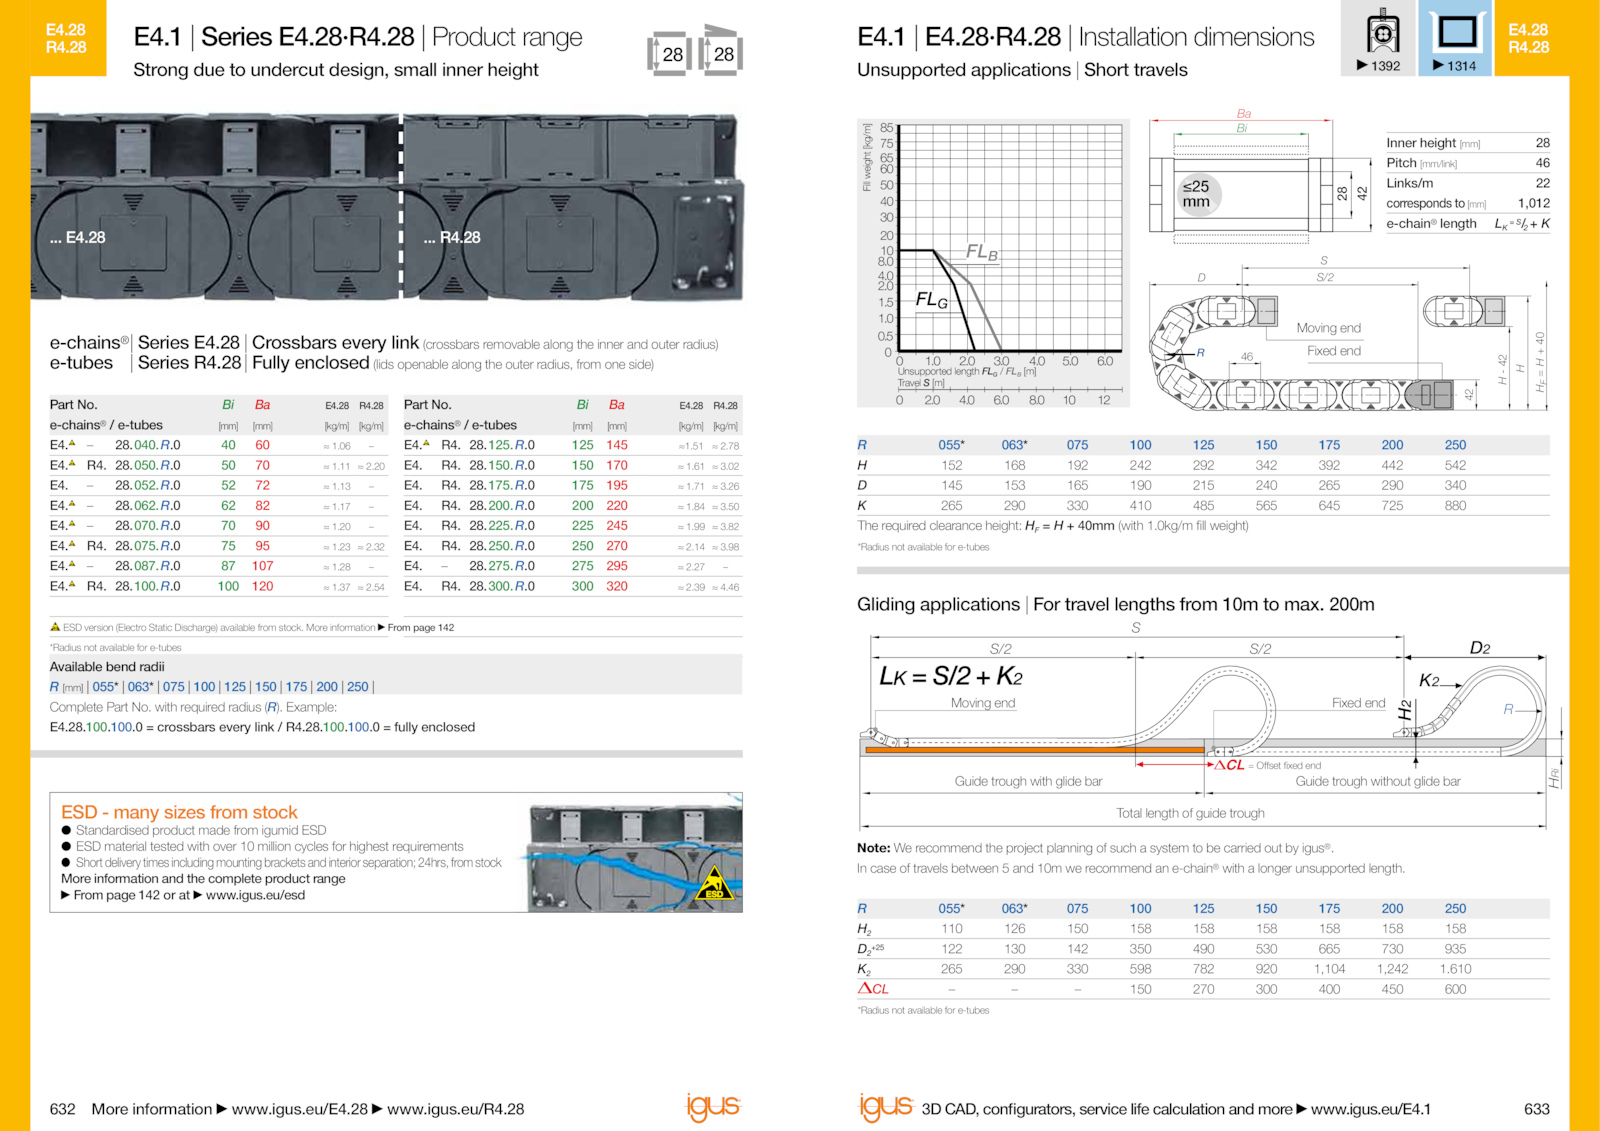Click Pitch value 46
This screenshot has height=1131, width=1600.
[1543, 163]
